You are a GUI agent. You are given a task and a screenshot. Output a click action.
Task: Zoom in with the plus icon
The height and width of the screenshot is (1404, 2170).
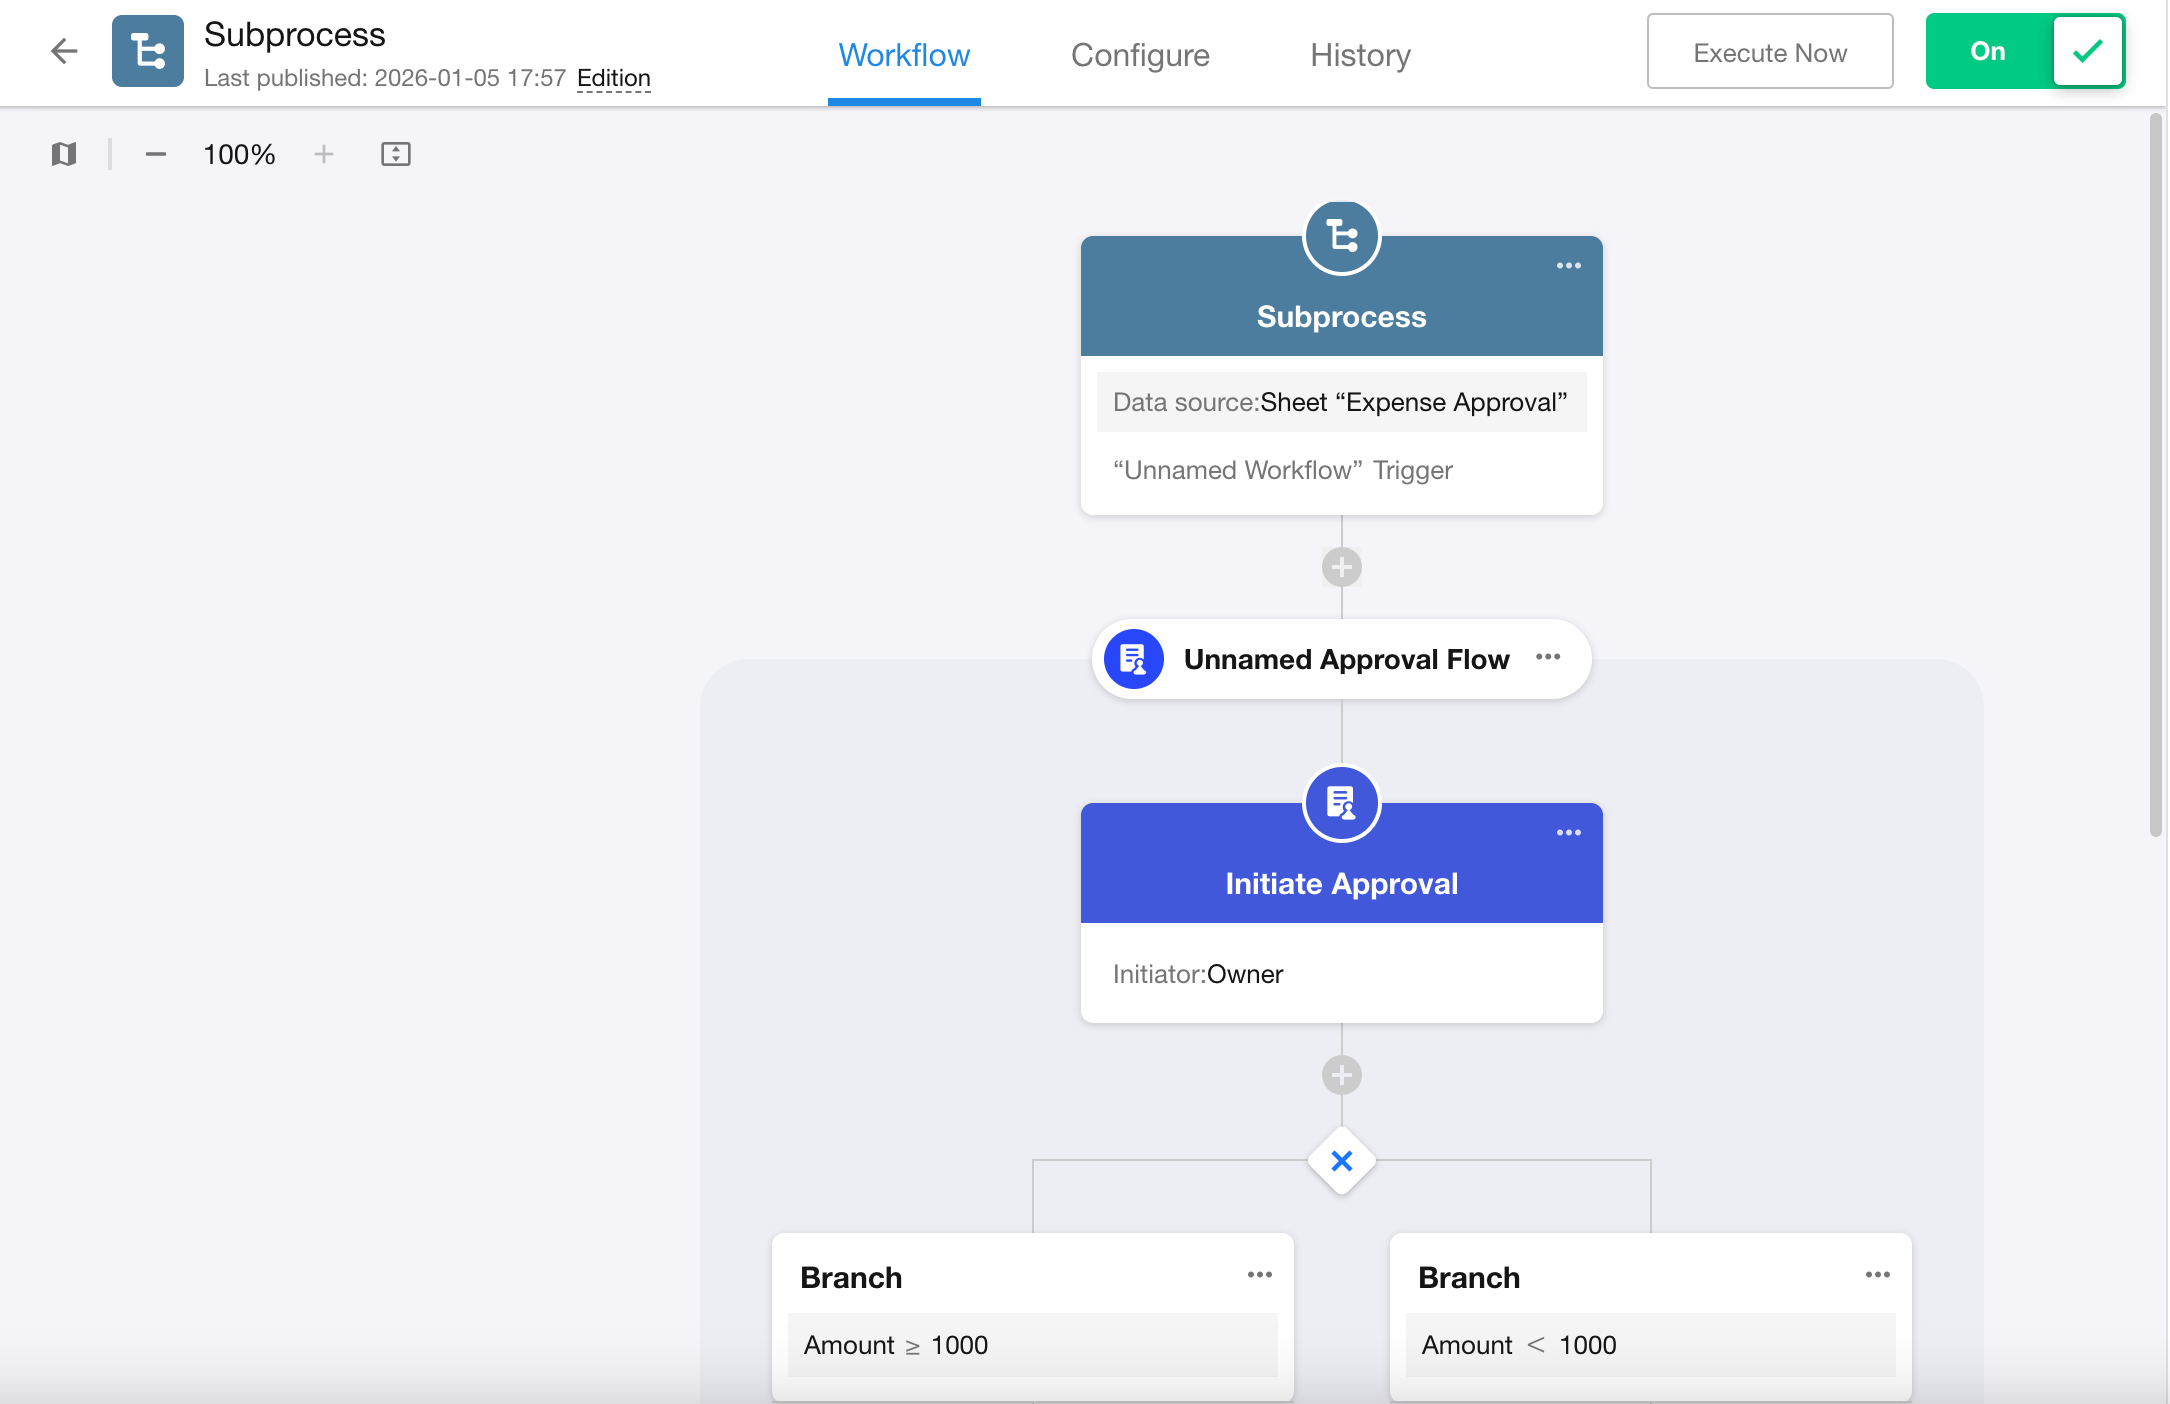323,154
